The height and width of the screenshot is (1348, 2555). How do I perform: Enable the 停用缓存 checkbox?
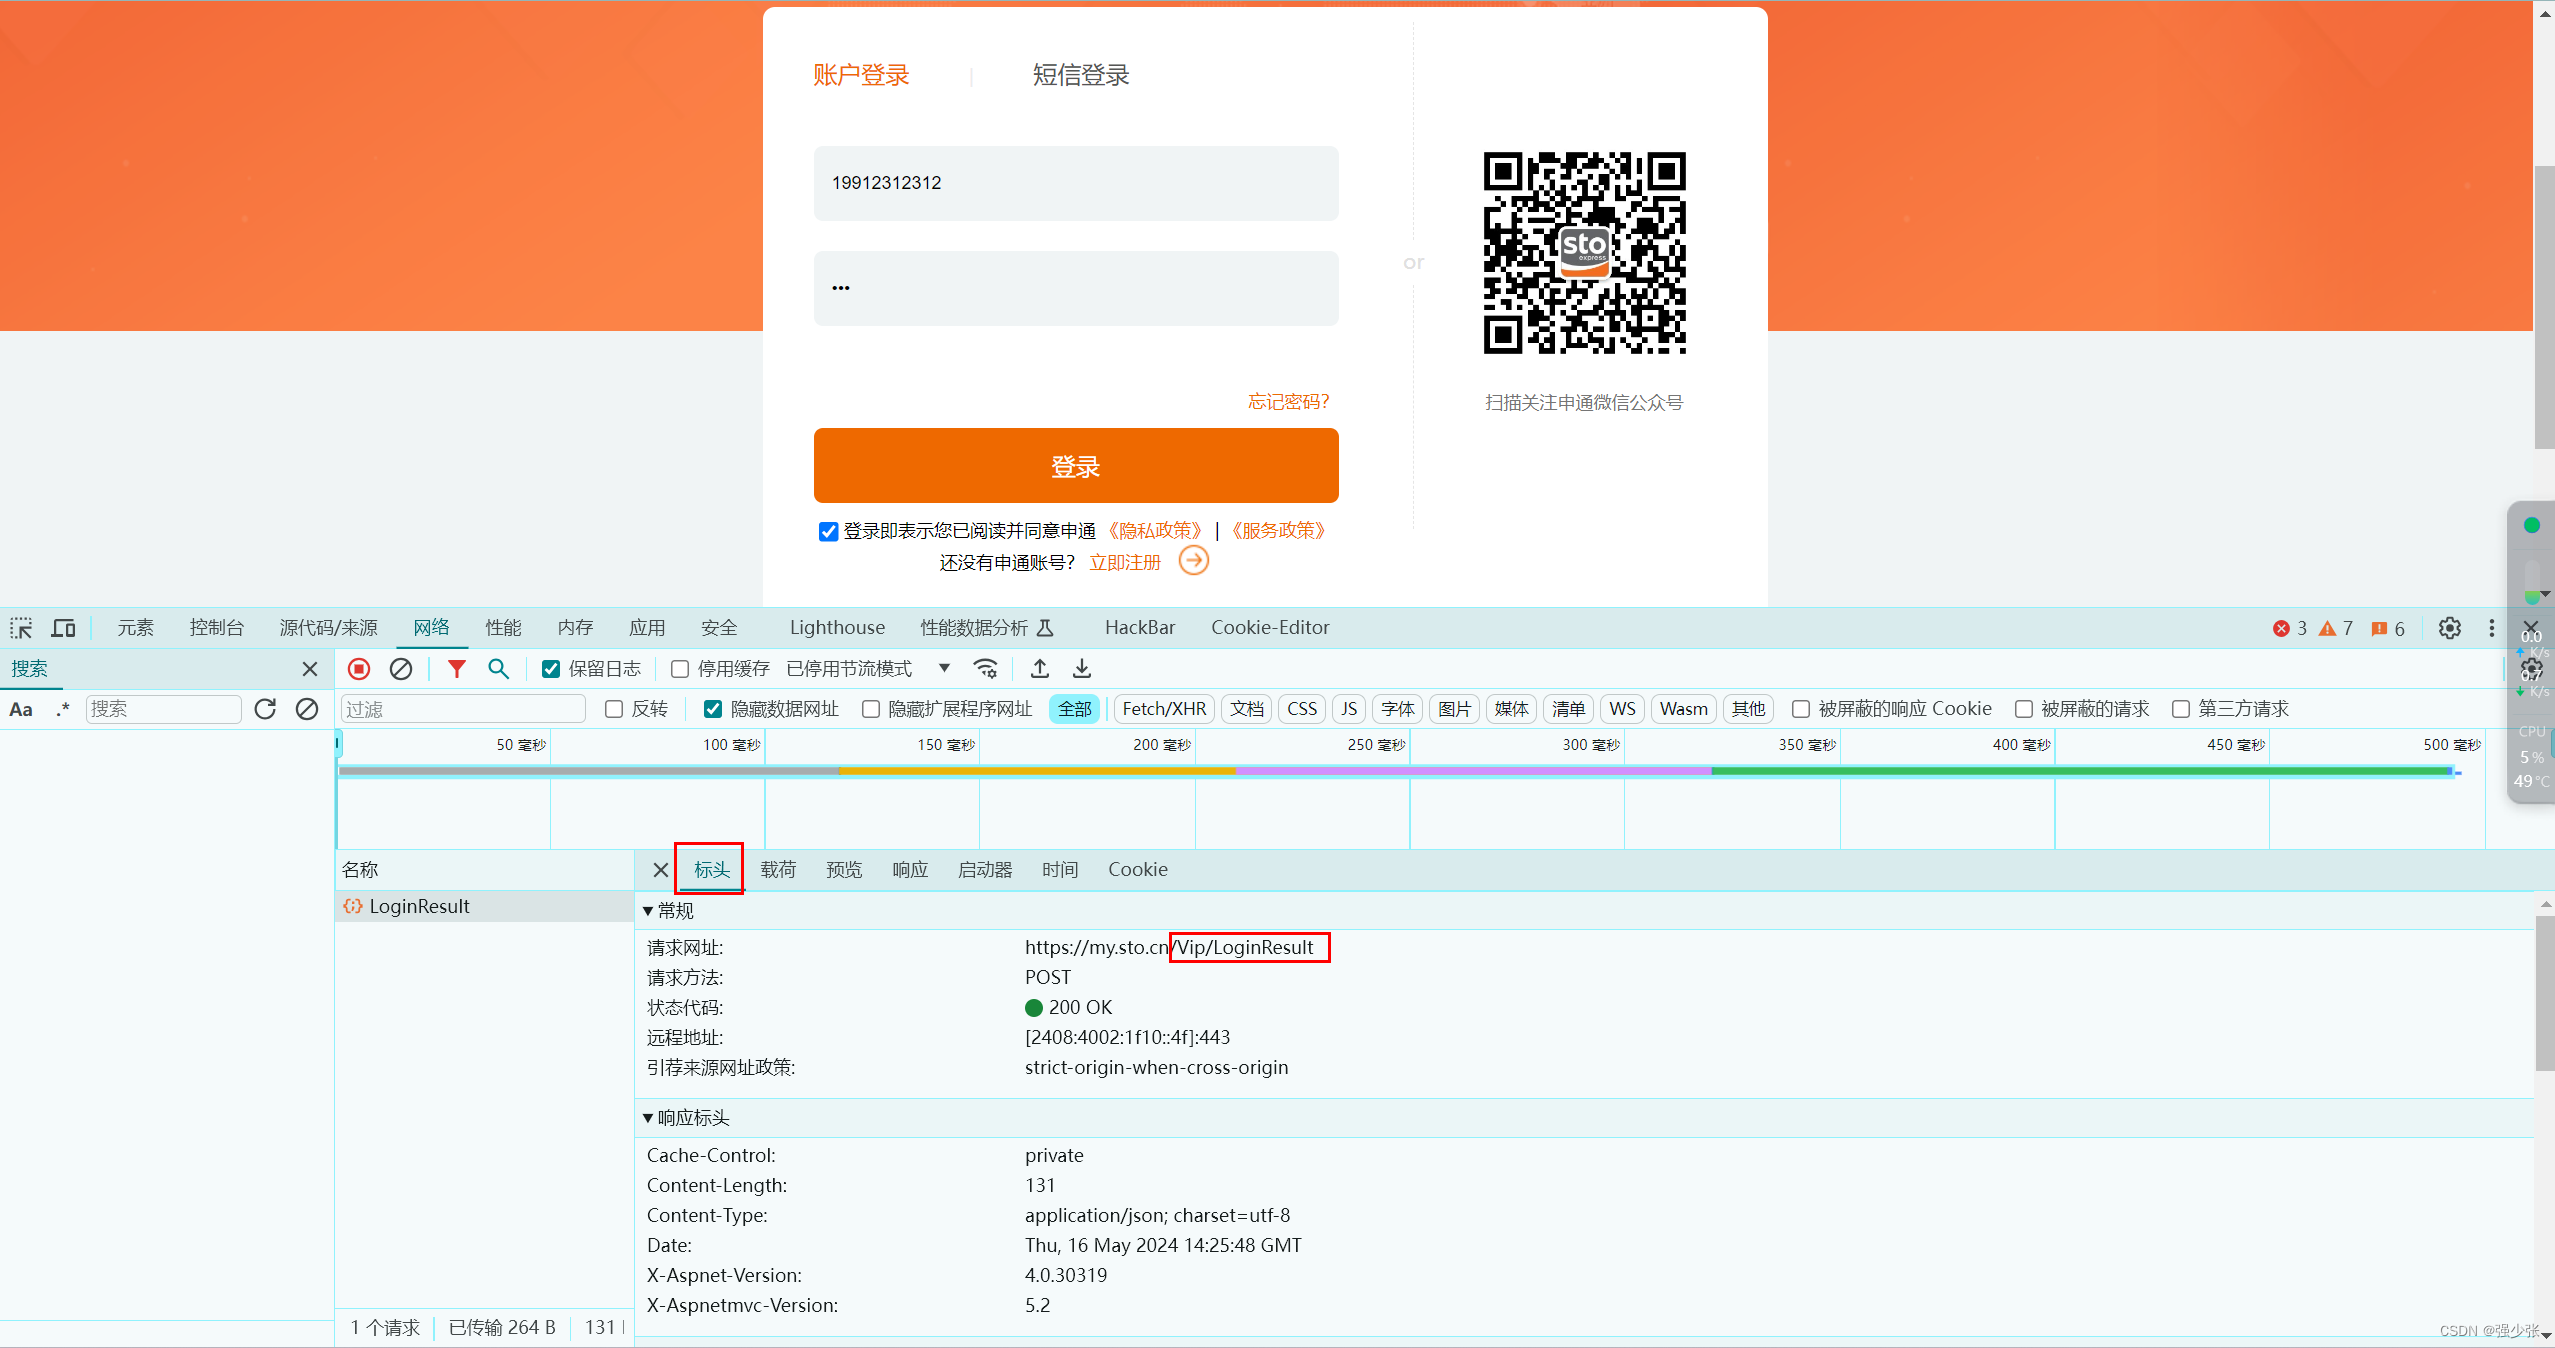click(x=680, y=669)
